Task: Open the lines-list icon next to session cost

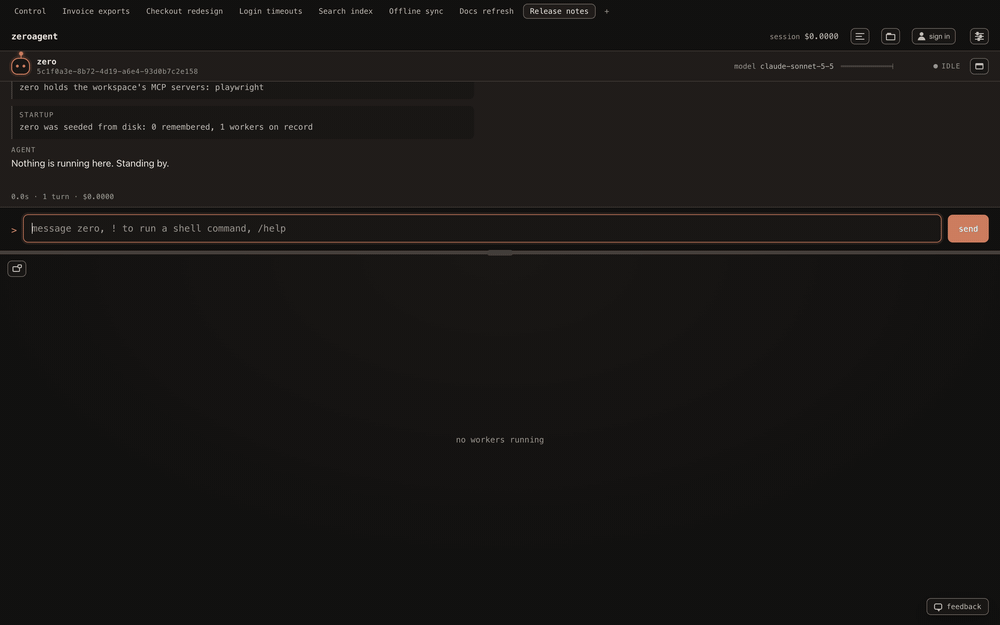Action: (x=860, y=36)
